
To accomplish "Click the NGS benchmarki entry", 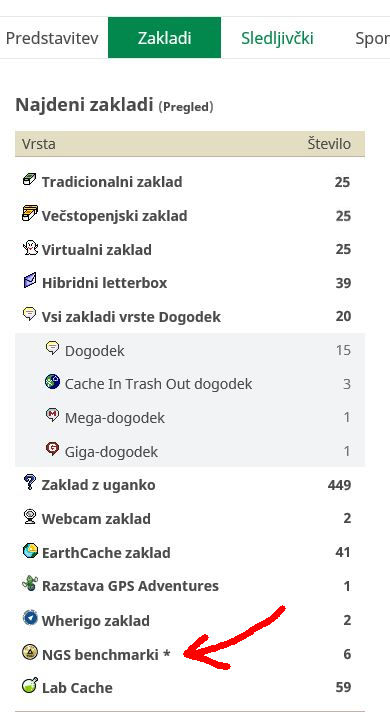I will 106,654.
